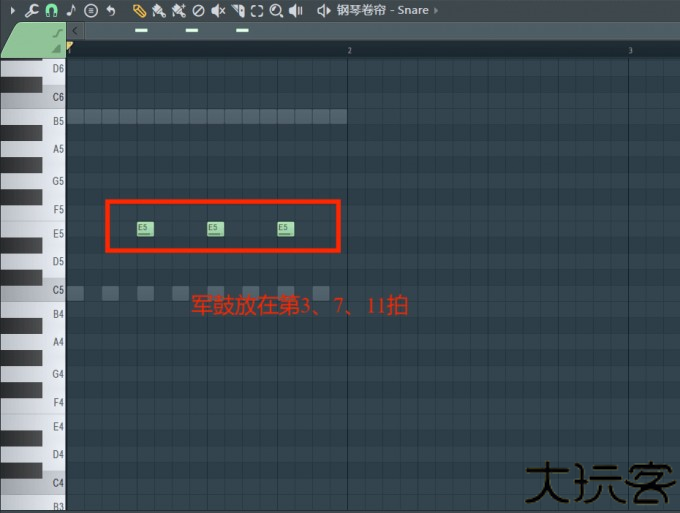Select the paint brush tool
This screenshot has height=513, width=680.
tap(158, 10)
